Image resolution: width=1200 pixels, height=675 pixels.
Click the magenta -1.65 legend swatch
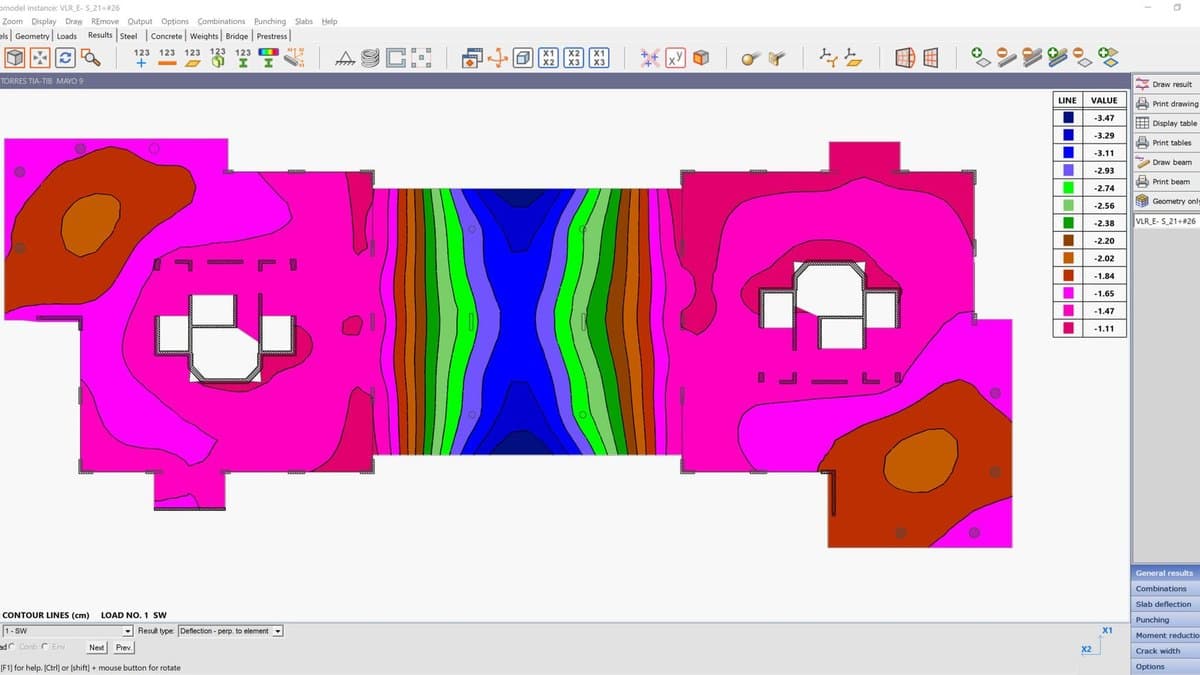tap(1069, 293)
